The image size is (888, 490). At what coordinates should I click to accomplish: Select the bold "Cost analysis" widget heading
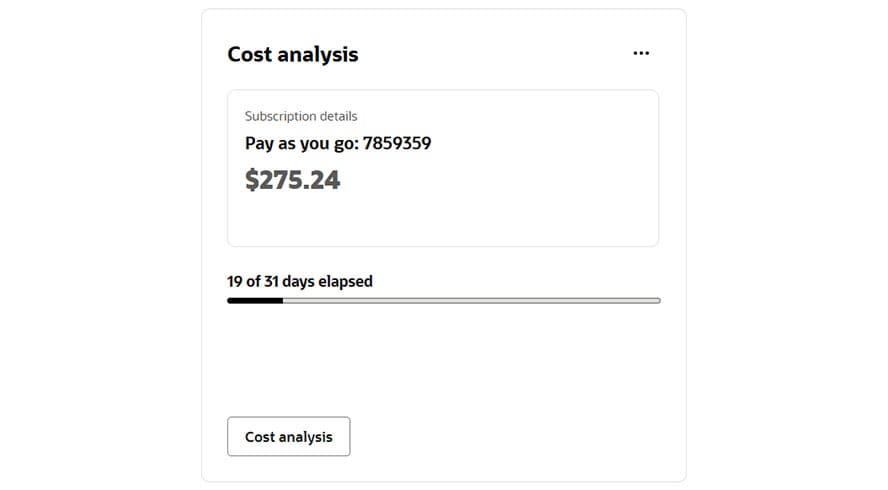click(x=292, y=54)
